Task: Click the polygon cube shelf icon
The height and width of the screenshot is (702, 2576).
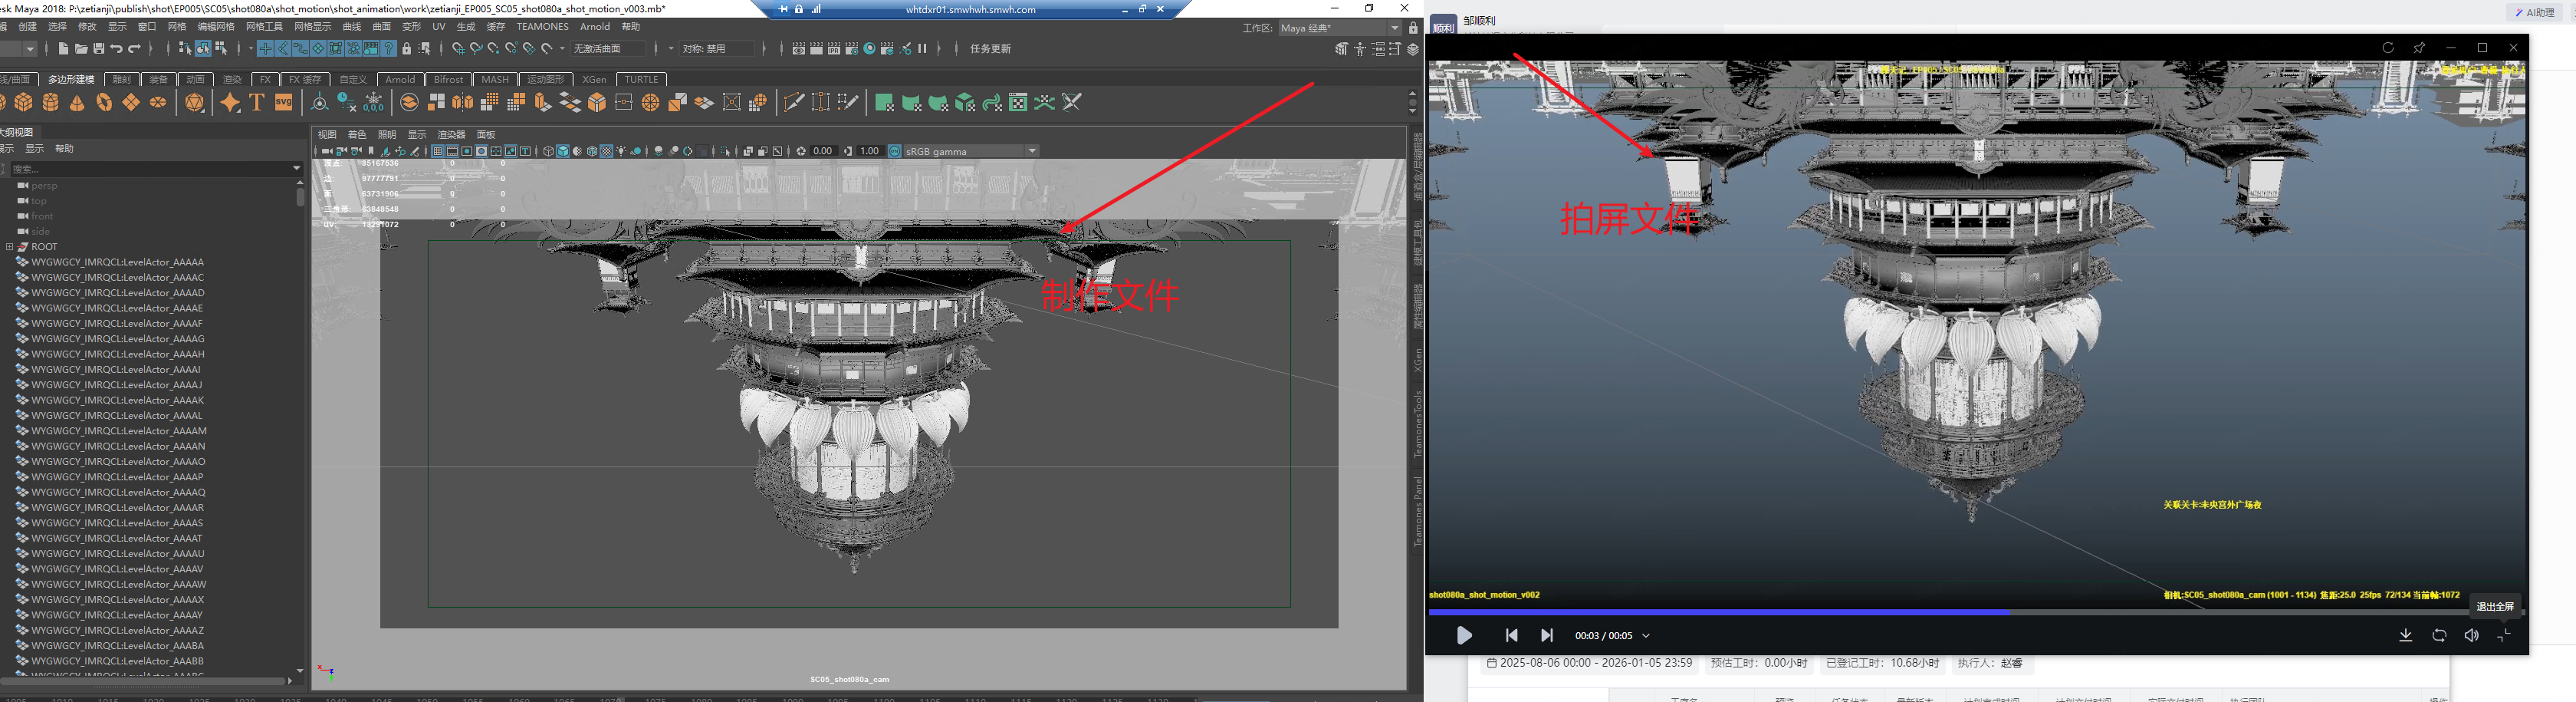Action: click(x=24, y=102)
